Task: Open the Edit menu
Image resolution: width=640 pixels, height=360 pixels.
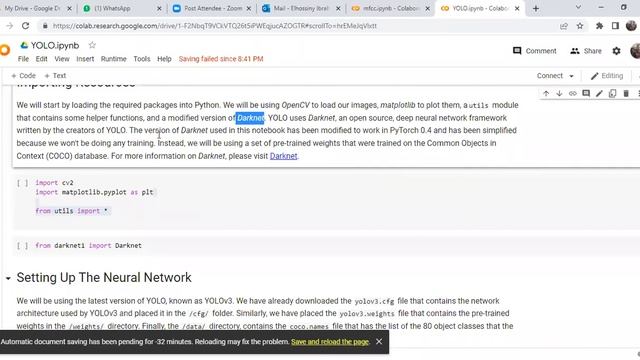Action: [41, 59]
